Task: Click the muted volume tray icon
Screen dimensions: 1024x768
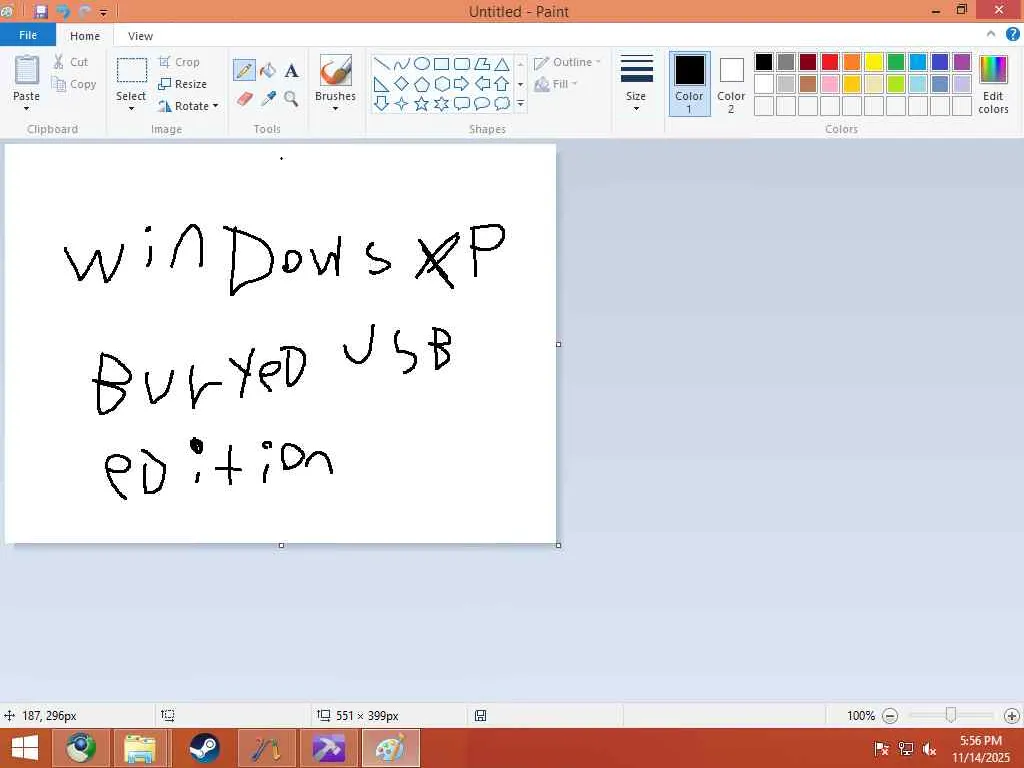Action: [x=929, y=749]
